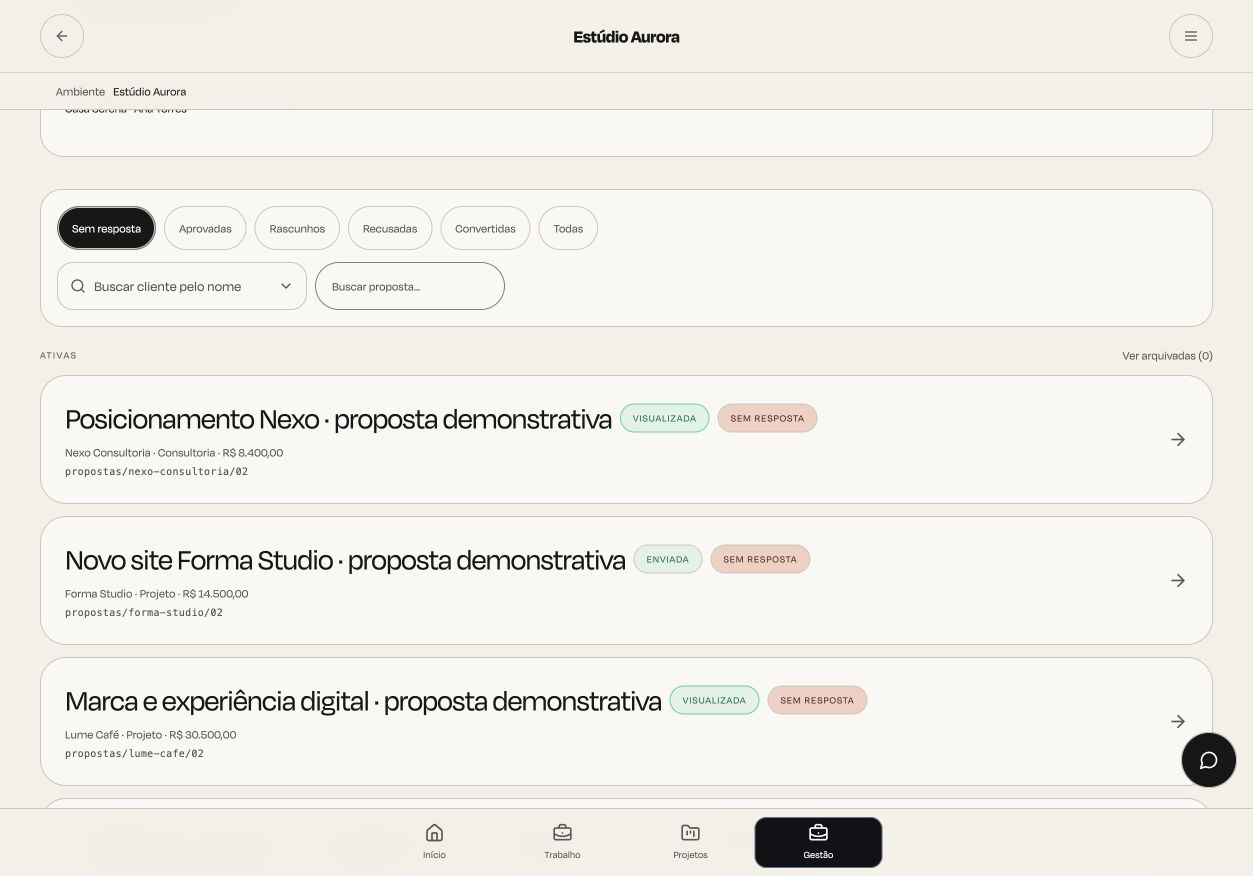Open Ver arquivadas (0) link

pyautogui.click(x=1167, y=356)
